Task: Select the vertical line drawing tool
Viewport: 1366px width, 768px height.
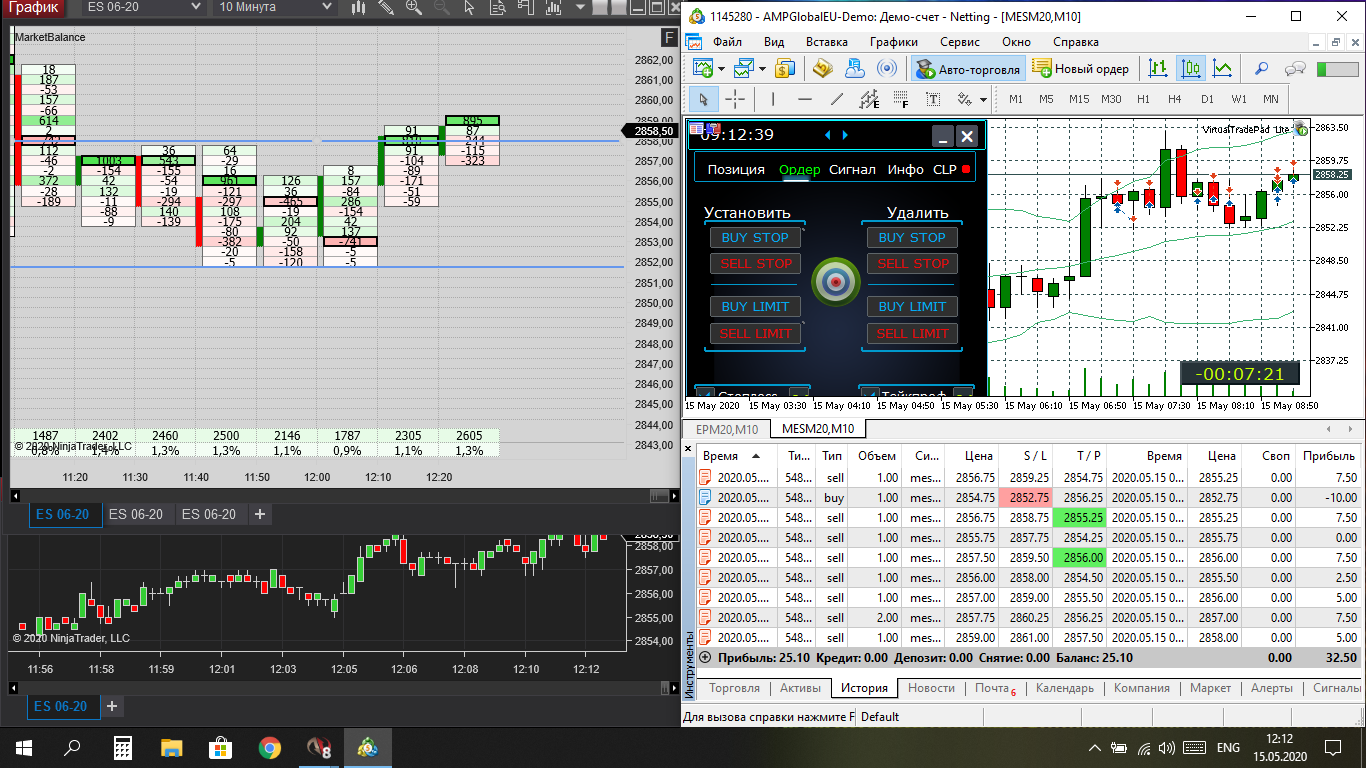Action: (x=773, y=99)
